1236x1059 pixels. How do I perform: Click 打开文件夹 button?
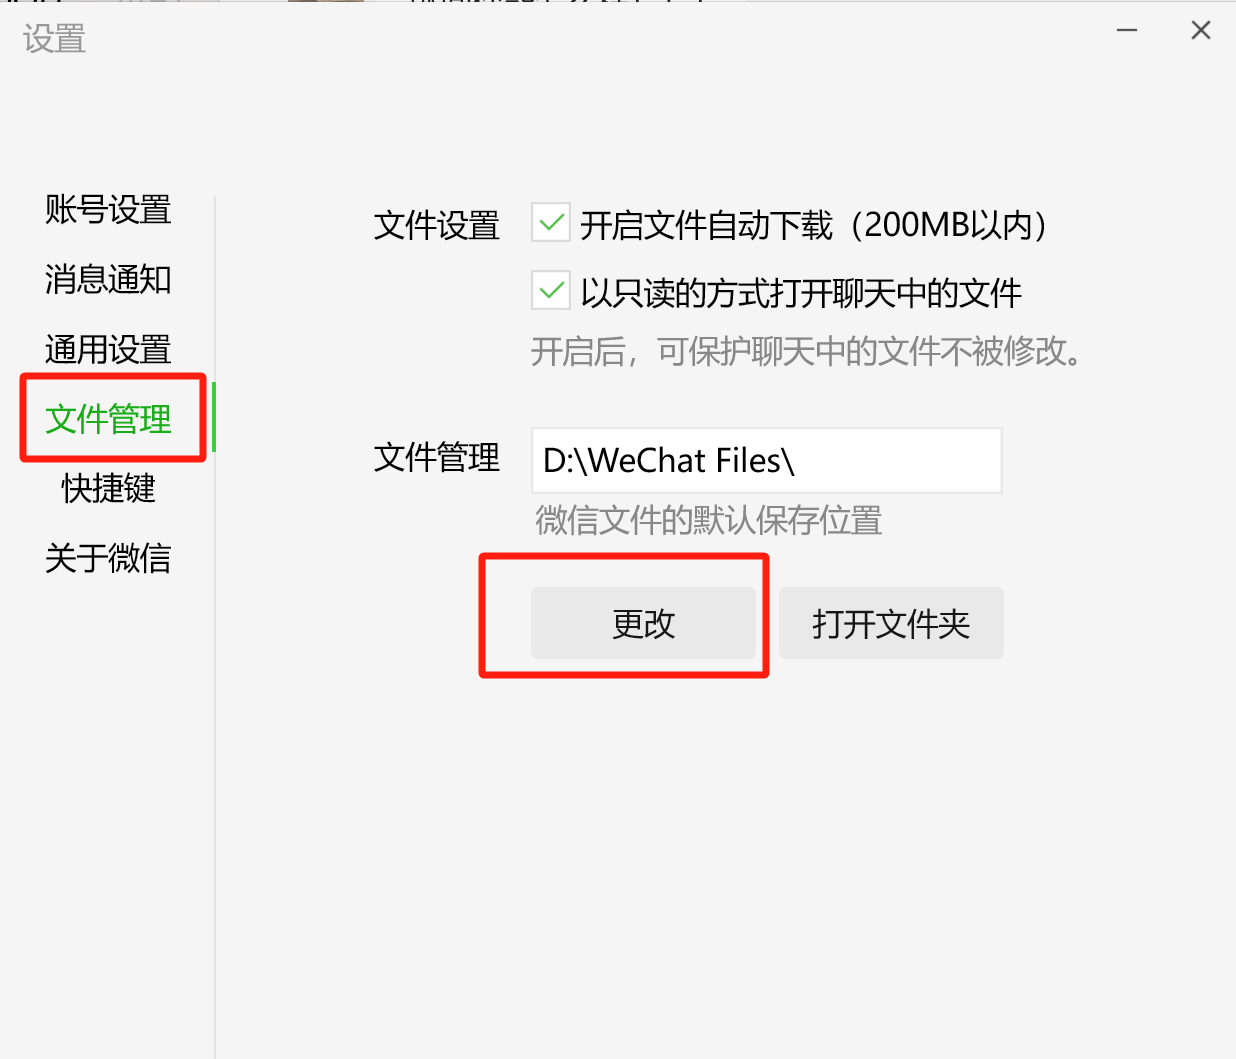coord(891,623)
